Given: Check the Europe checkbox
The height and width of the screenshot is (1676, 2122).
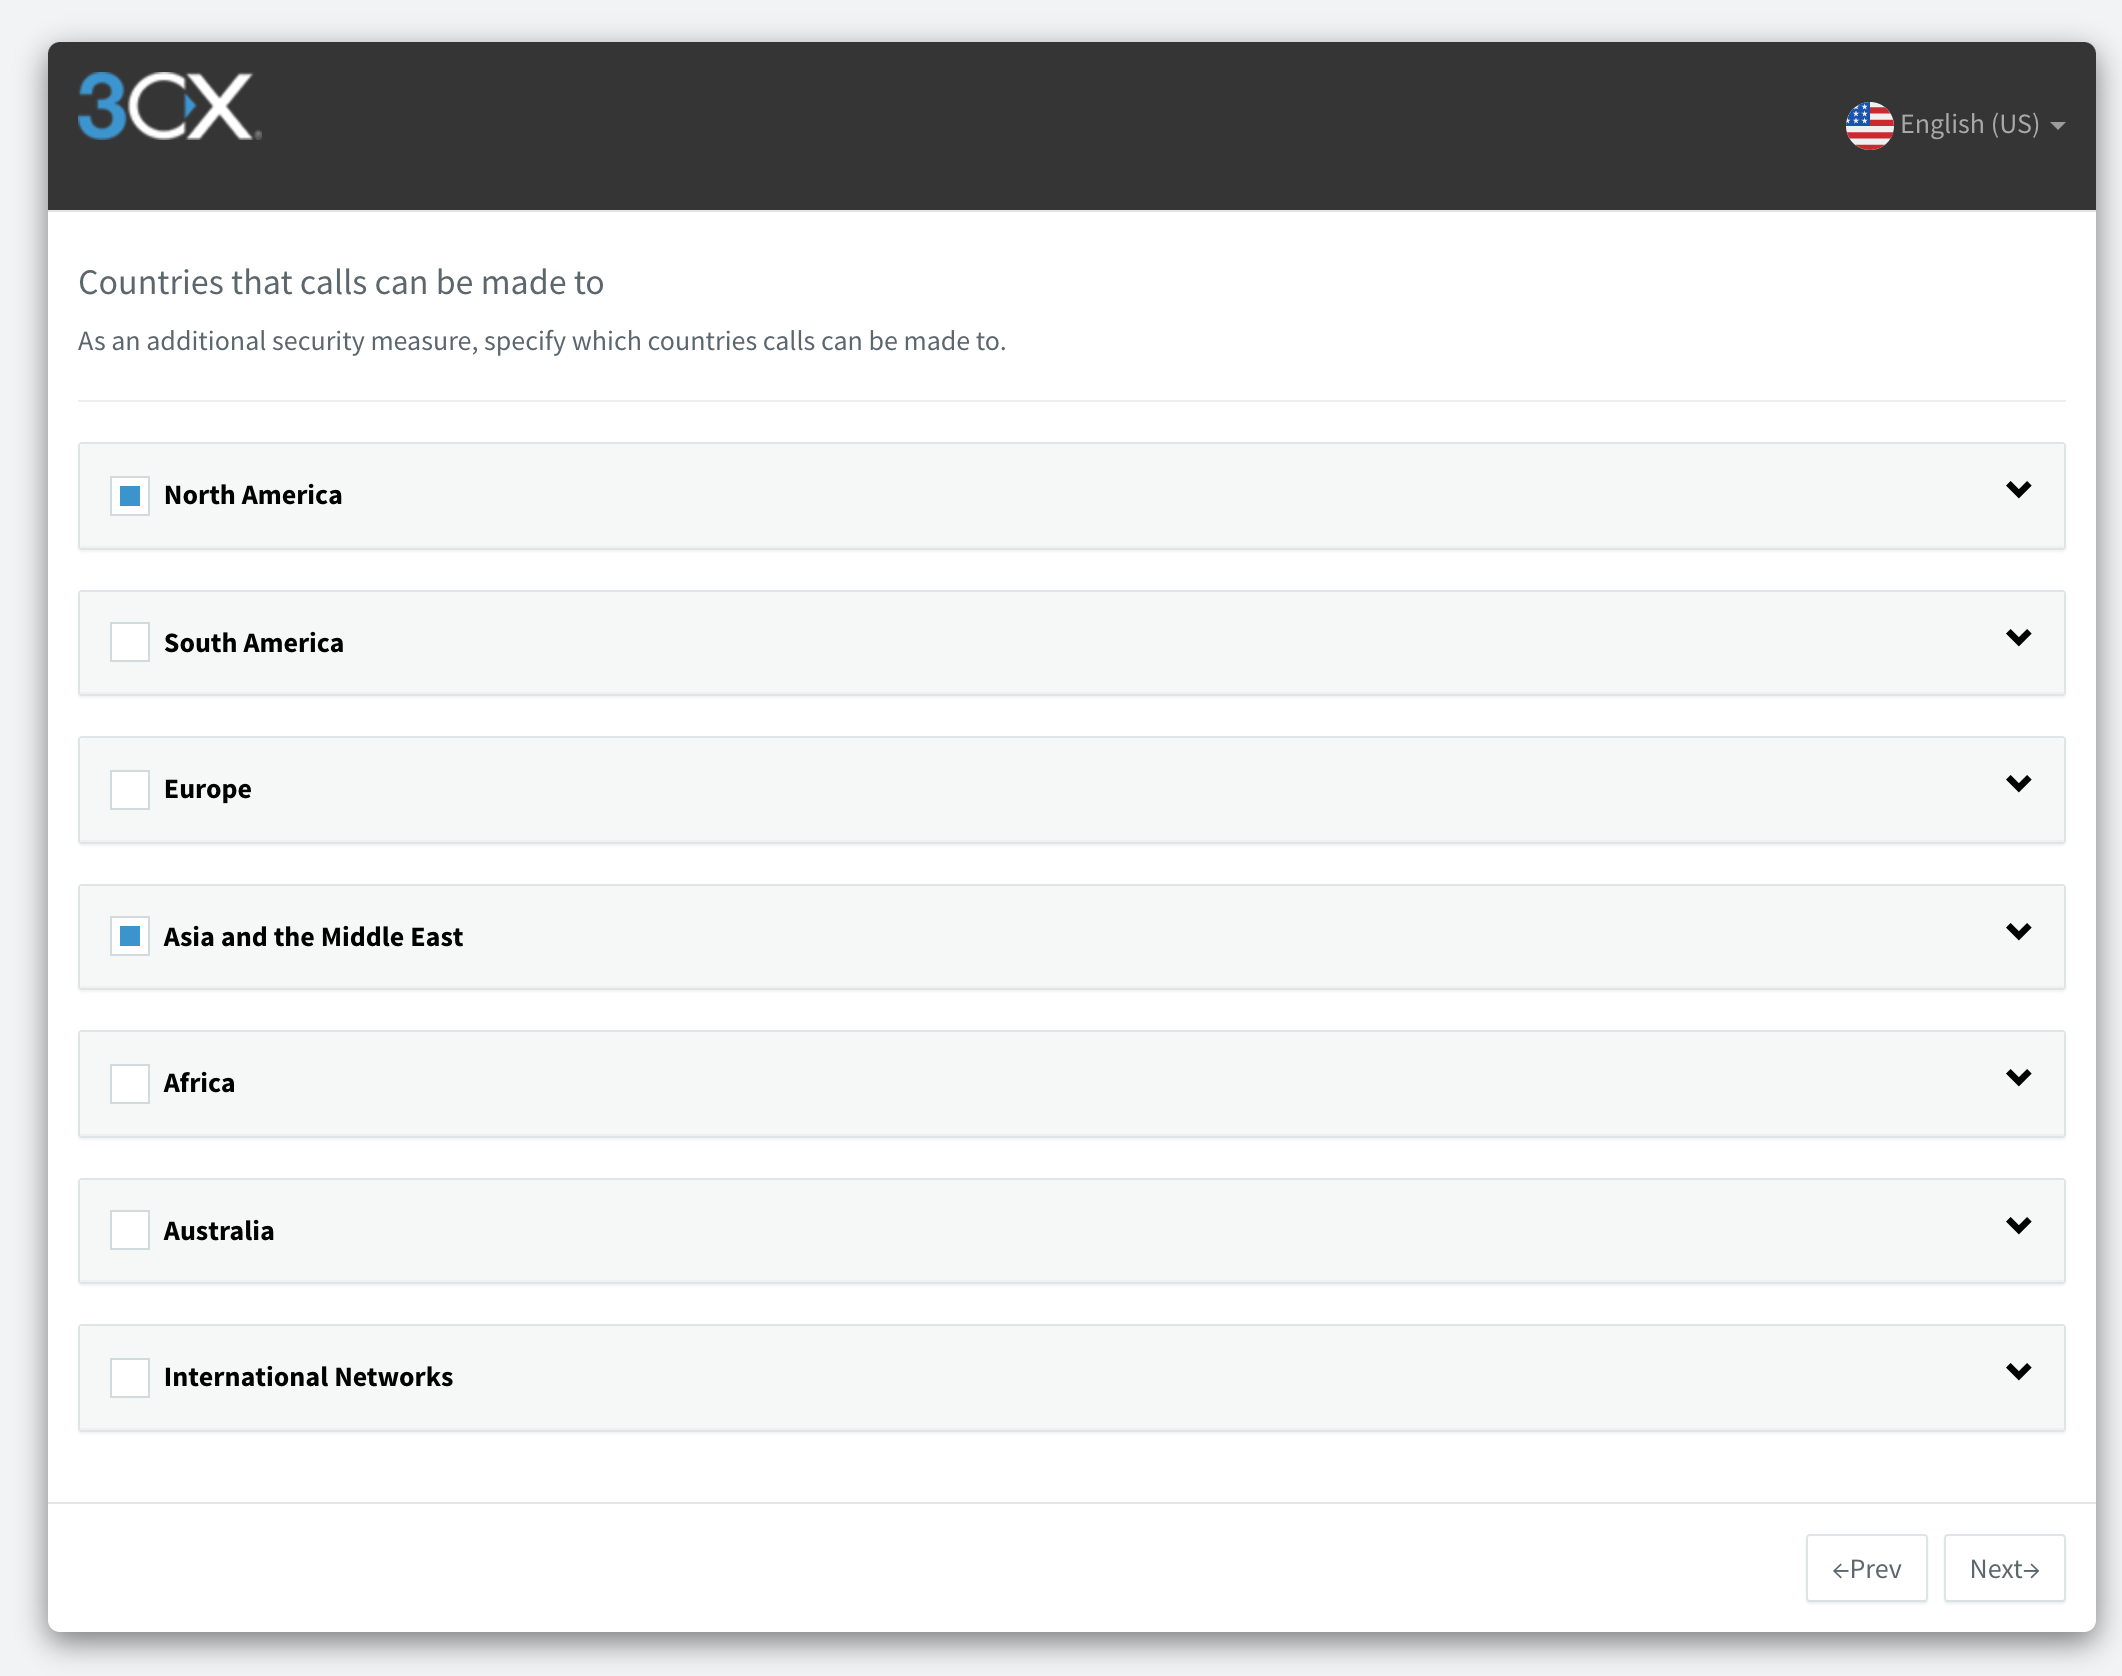Looking at the screenshot, I should click(x=130, y=789).
